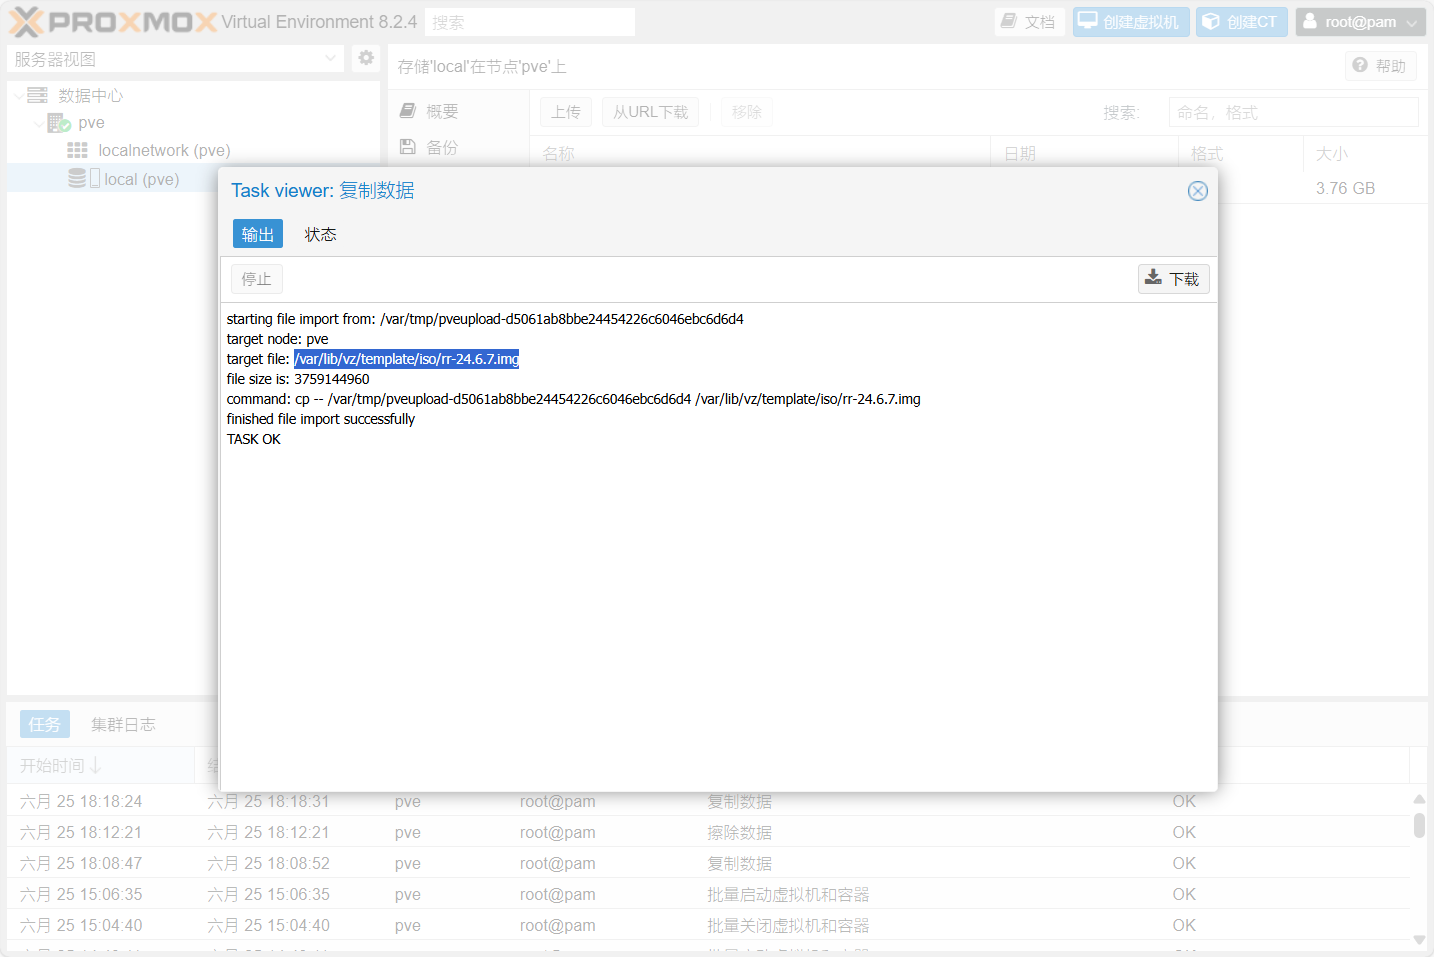Collapse the 数据中心 tree node

pos(19,96)
